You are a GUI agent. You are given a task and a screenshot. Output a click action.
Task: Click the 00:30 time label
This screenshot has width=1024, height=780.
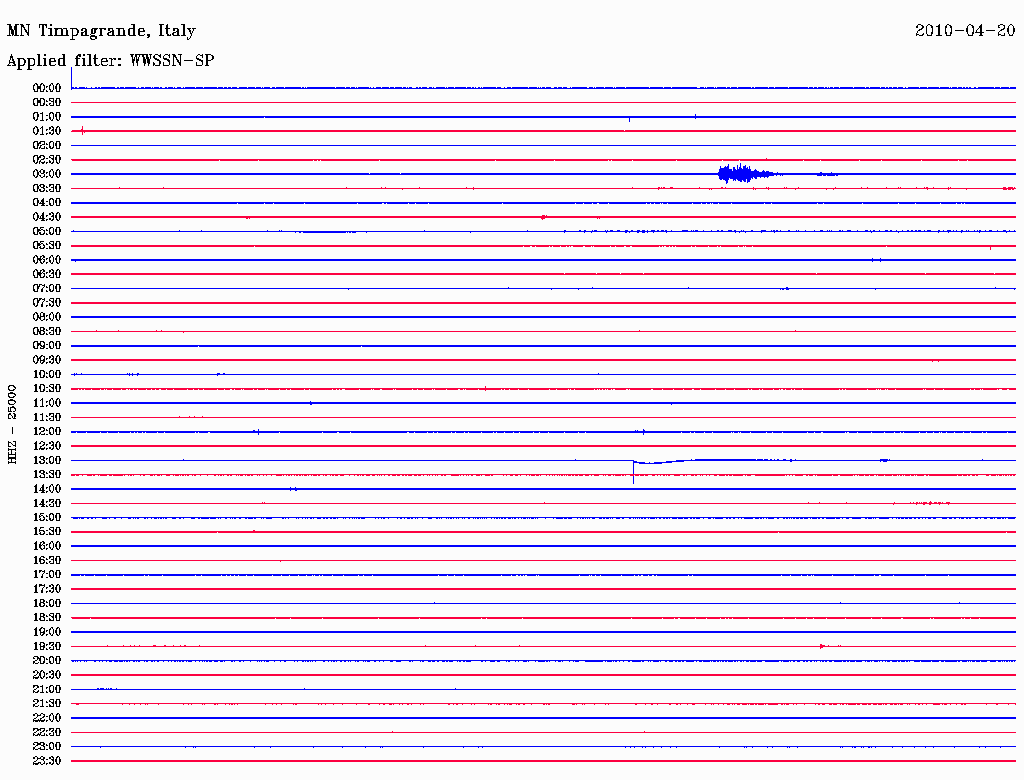point(47,102)
